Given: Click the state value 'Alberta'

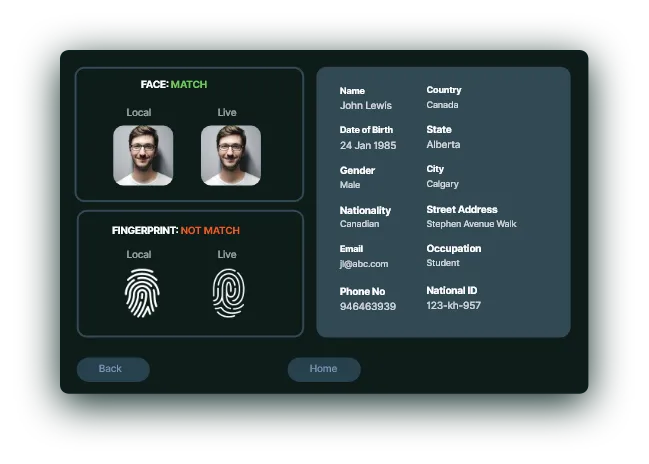Looking at the screenshot, I should coord(443,144).
